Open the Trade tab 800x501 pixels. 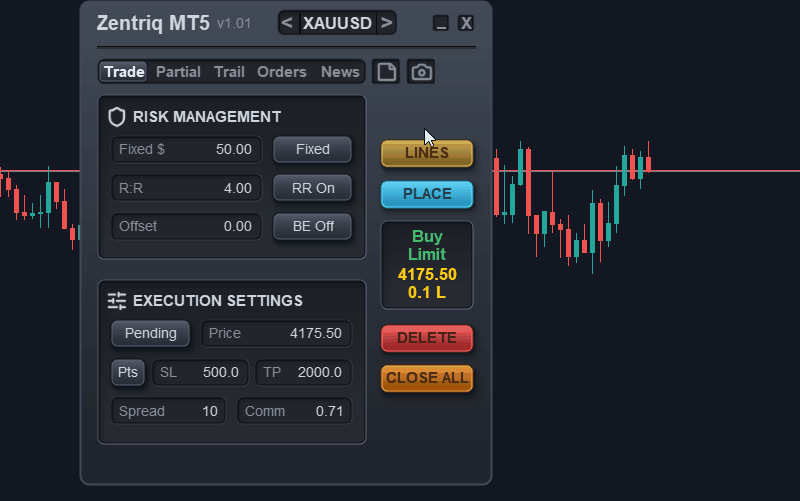[x=124, y=72]
